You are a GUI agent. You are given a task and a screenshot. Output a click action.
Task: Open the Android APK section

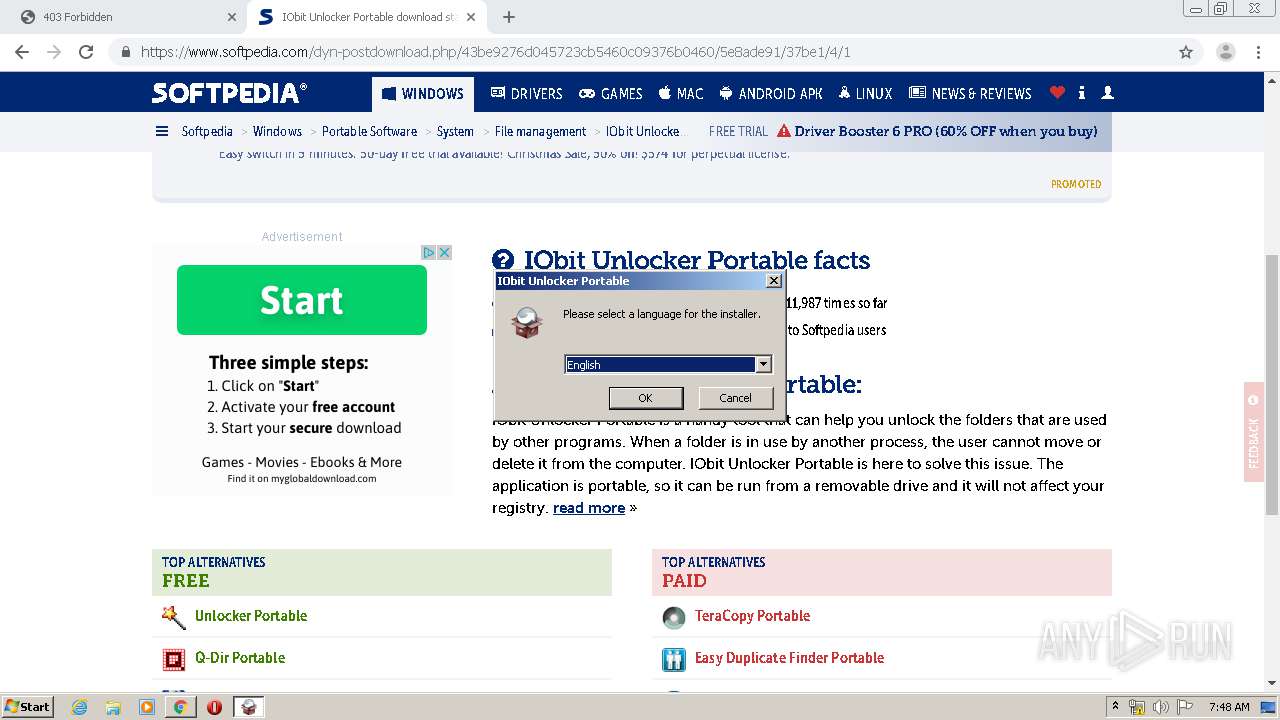pos(771,94)
